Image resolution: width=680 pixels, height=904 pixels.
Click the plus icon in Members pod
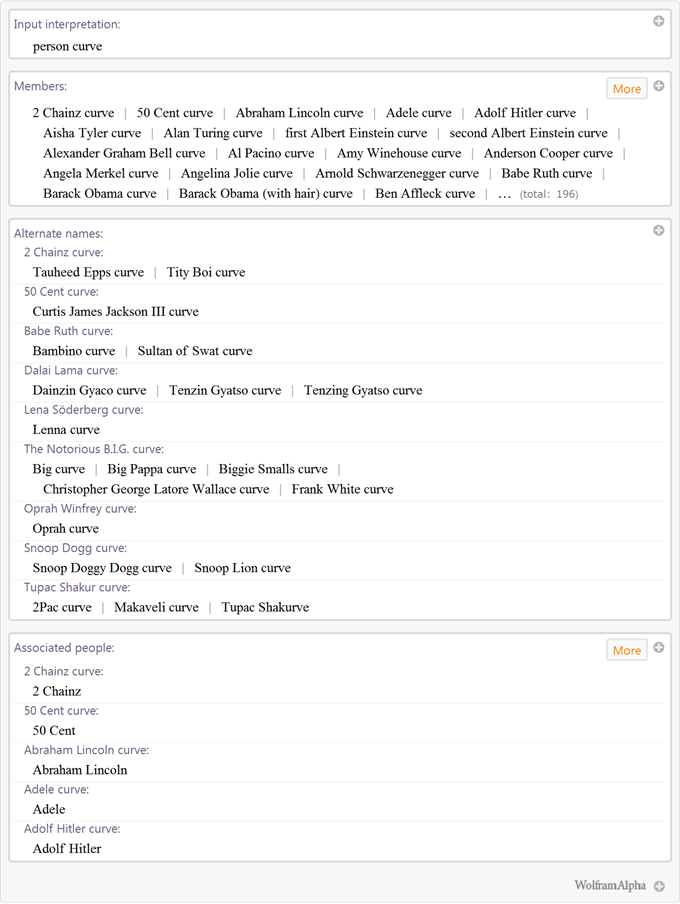[x=659, y=86]
